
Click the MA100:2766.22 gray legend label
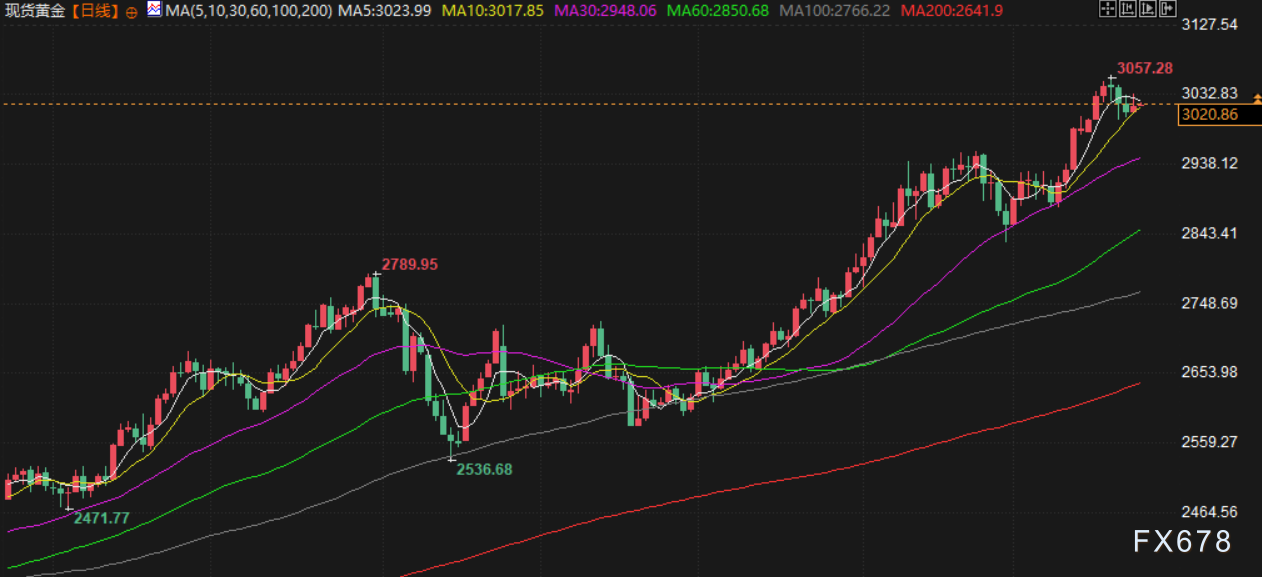tap(834, 11)
